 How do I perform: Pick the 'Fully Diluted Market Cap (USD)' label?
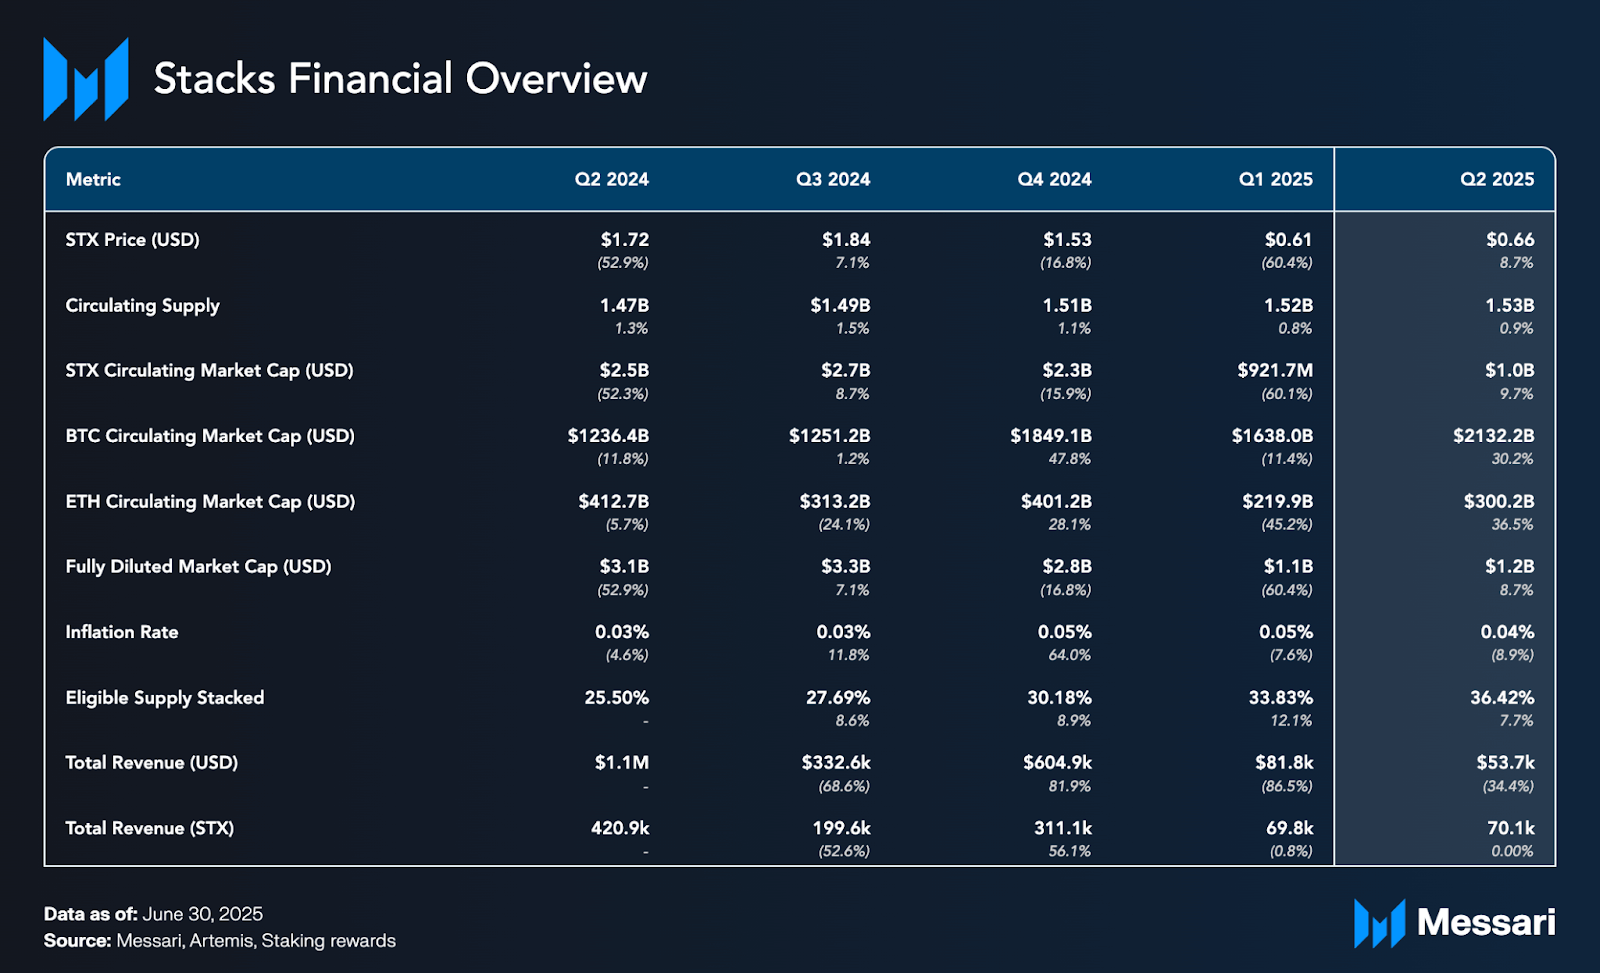pos(198,567)
